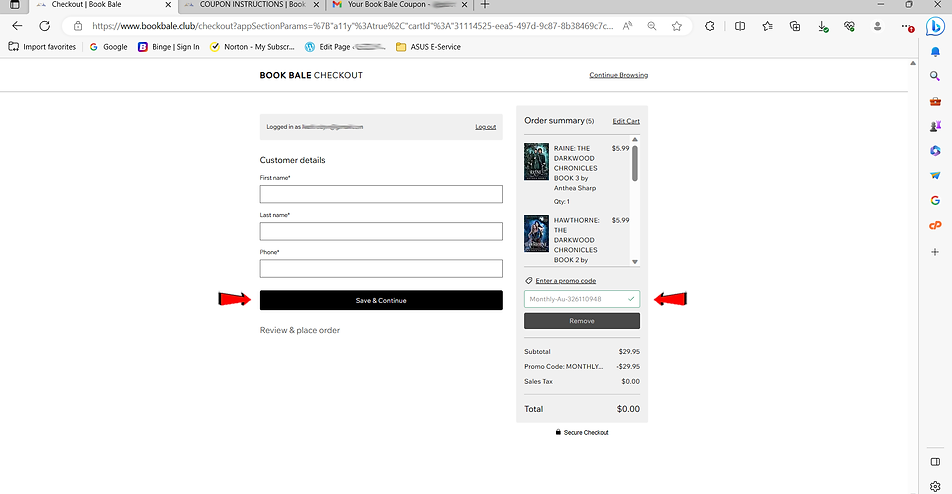Open sidebar notifications bell

coord(935,52)
